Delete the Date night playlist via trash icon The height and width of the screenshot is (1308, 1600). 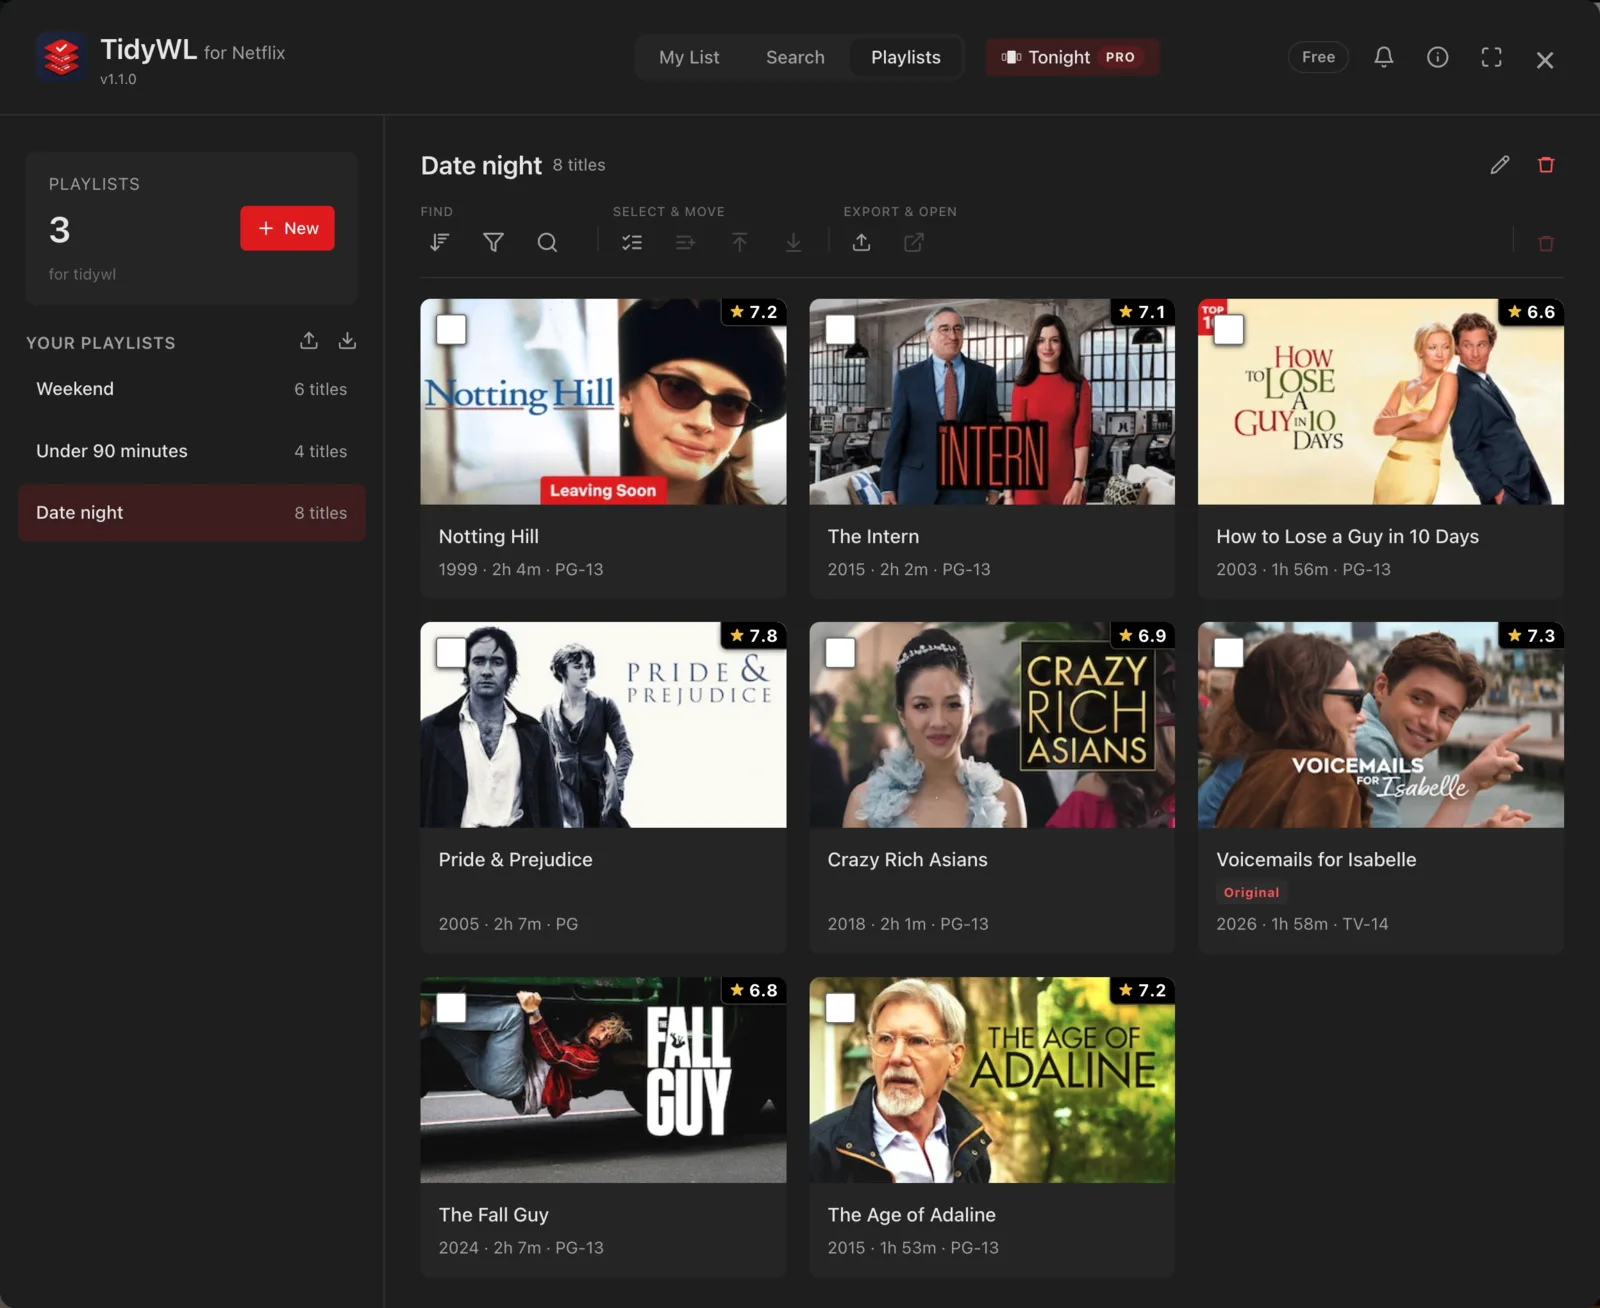(x=1546, y=165)
